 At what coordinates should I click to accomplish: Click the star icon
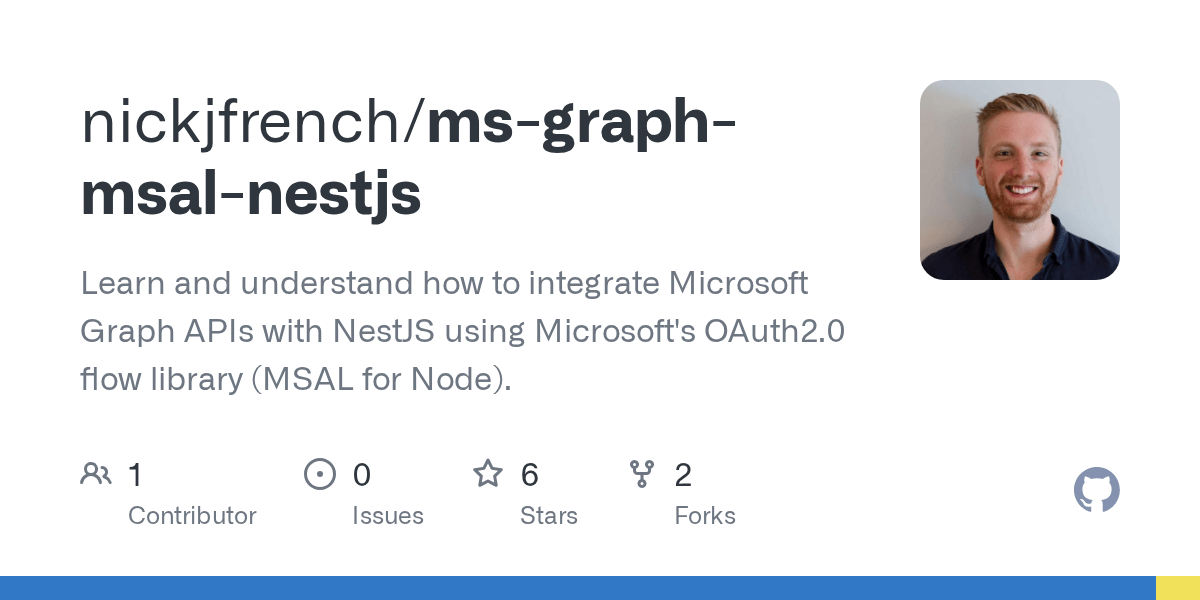[488, 473]
